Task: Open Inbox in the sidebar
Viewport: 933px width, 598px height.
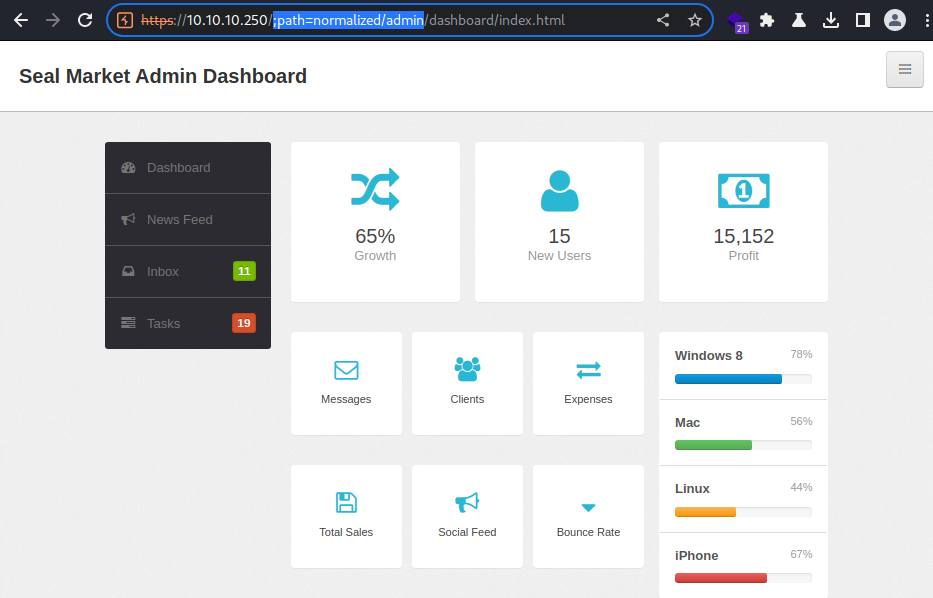Action: [x=188, y=271]
